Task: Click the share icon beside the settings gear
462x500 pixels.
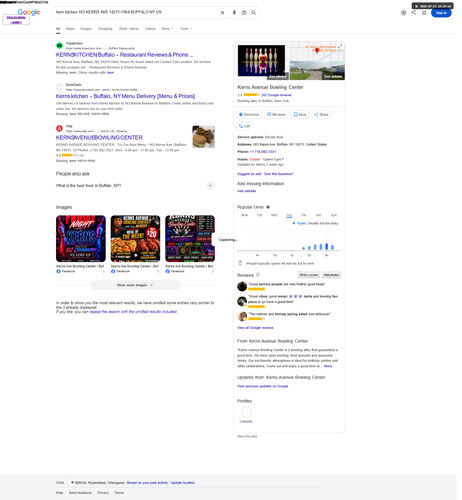Action: [x=413, y=12]
